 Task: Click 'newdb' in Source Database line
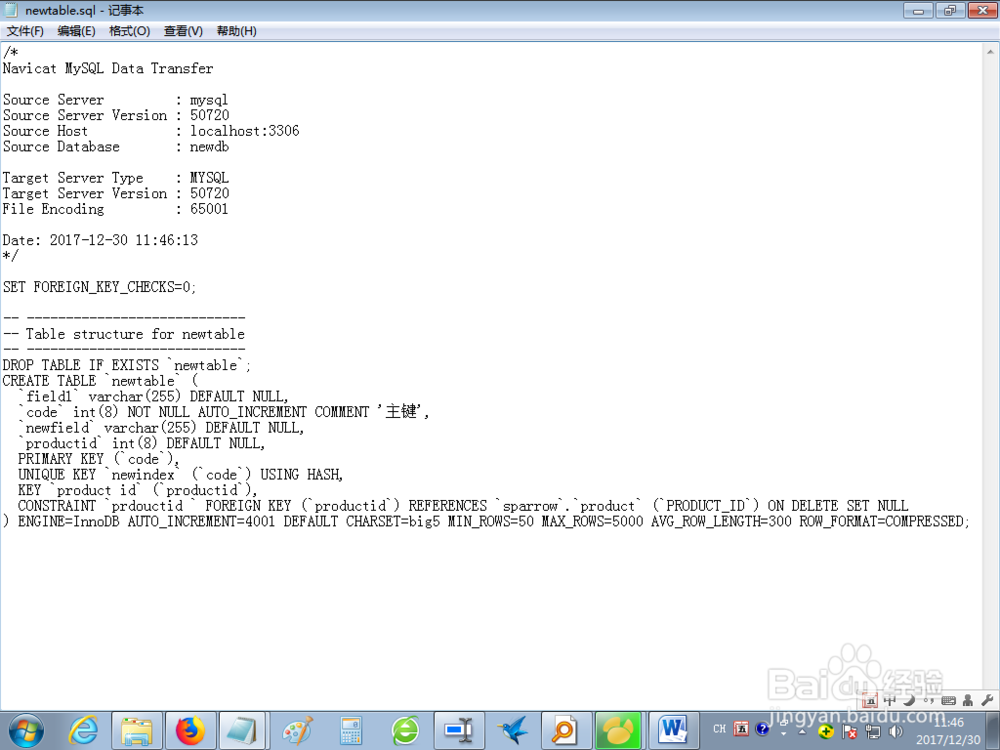pos(209,147)
